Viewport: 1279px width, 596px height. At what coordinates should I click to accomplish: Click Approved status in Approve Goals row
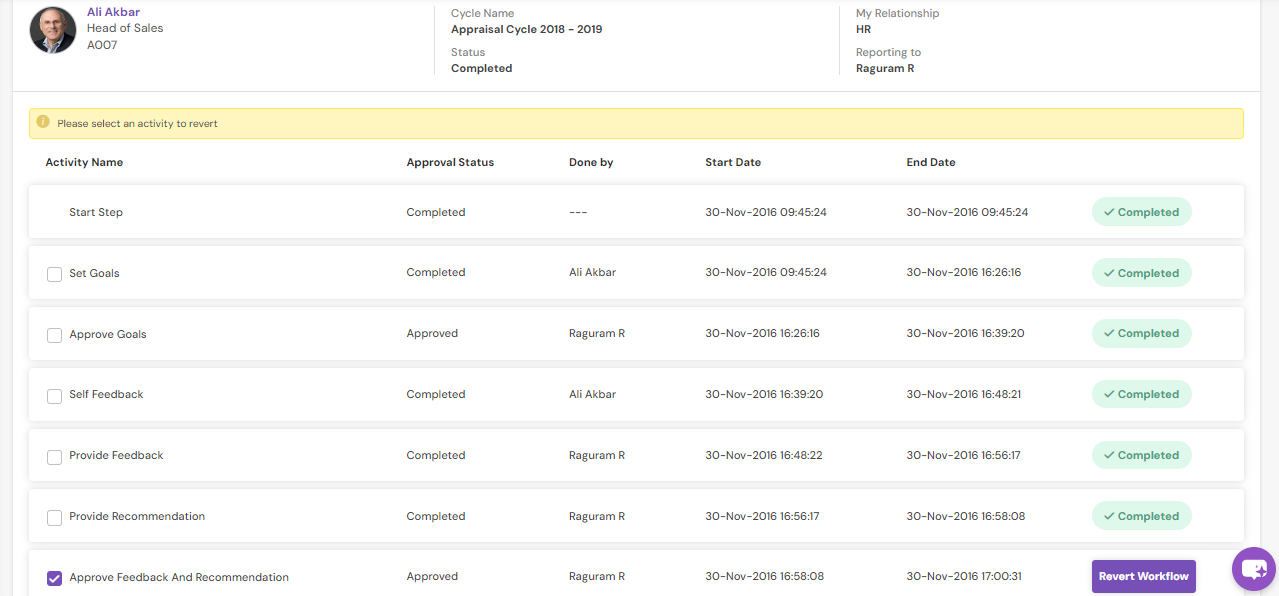[x=432, y=333]
